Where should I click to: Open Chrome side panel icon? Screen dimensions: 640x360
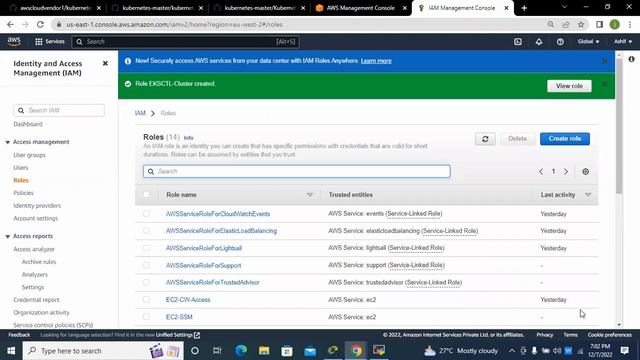tap(599, 24)
